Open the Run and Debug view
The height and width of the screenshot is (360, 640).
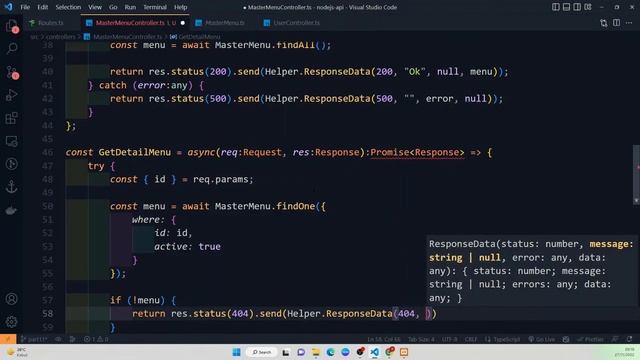pos(12,95)
